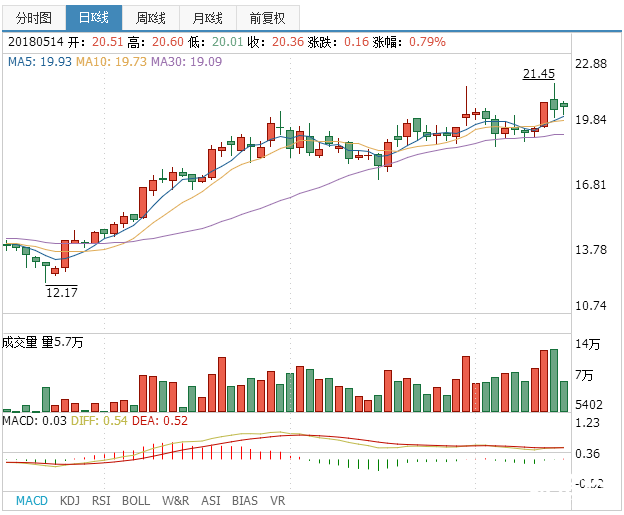Click the 16.81 price axis label
624x515 pixels.
[591, 185]
